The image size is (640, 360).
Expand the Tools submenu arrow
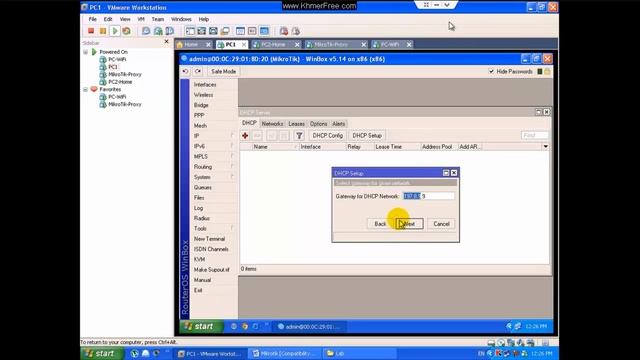[232, 228]
